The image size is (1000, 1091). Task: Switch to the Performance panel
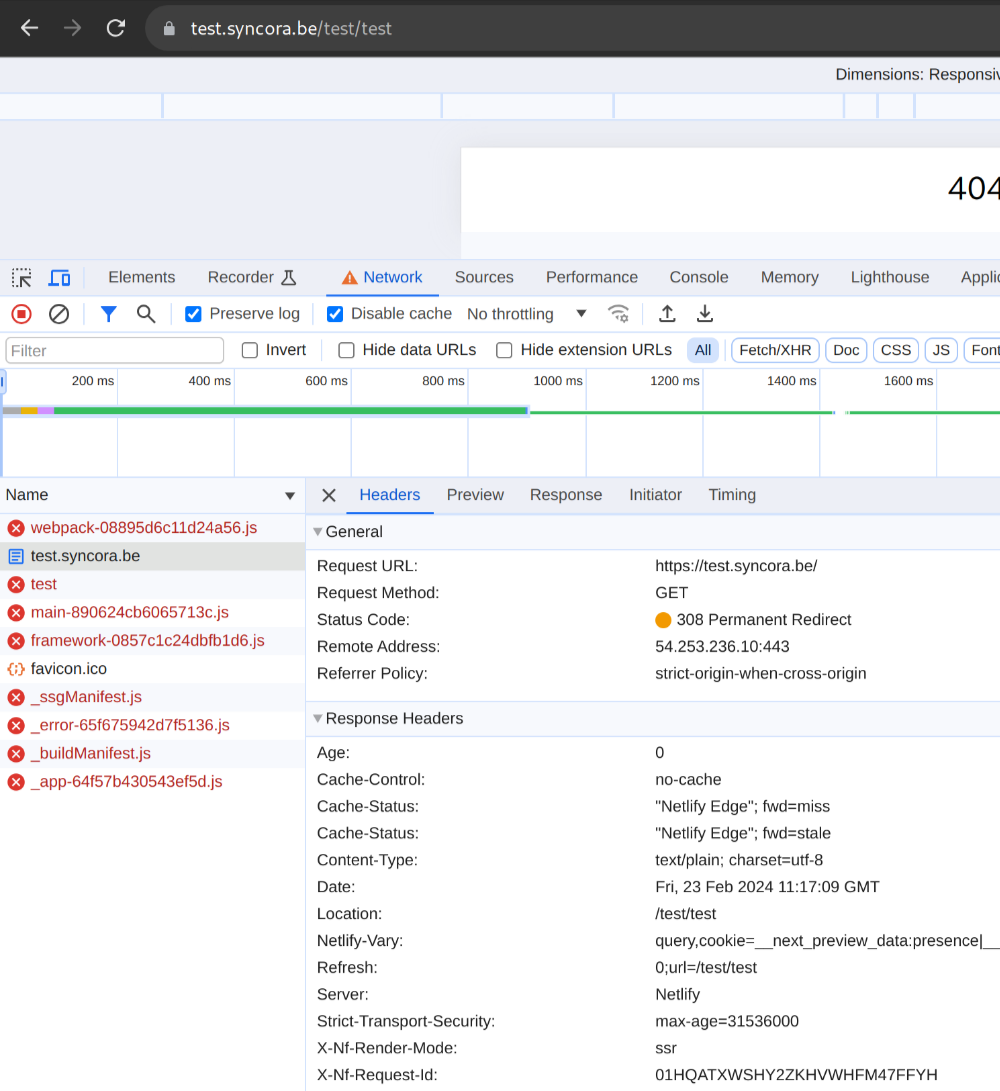click(x=592, y=278)
